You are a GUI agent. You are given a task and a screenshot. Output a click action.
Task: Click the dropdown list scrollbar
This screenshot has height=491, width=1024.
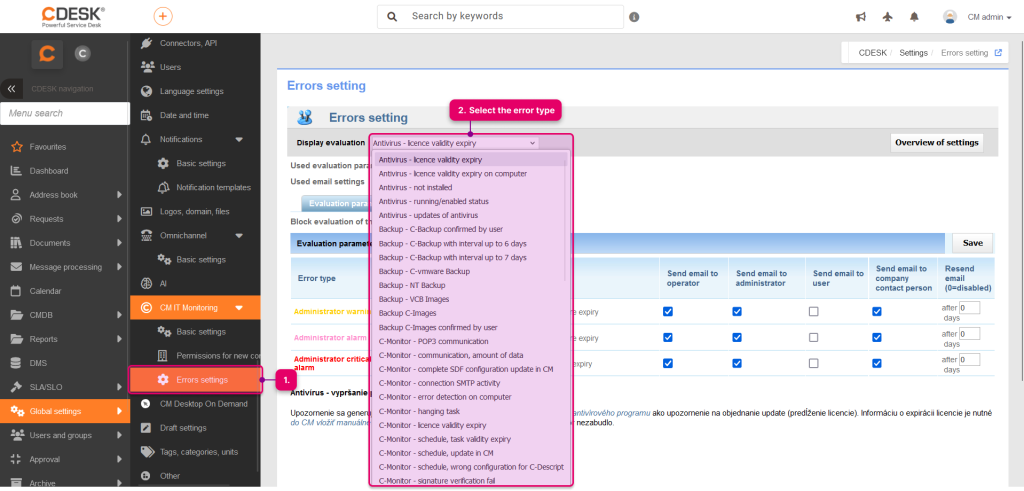pyautogui.click(x=567, y=216)
